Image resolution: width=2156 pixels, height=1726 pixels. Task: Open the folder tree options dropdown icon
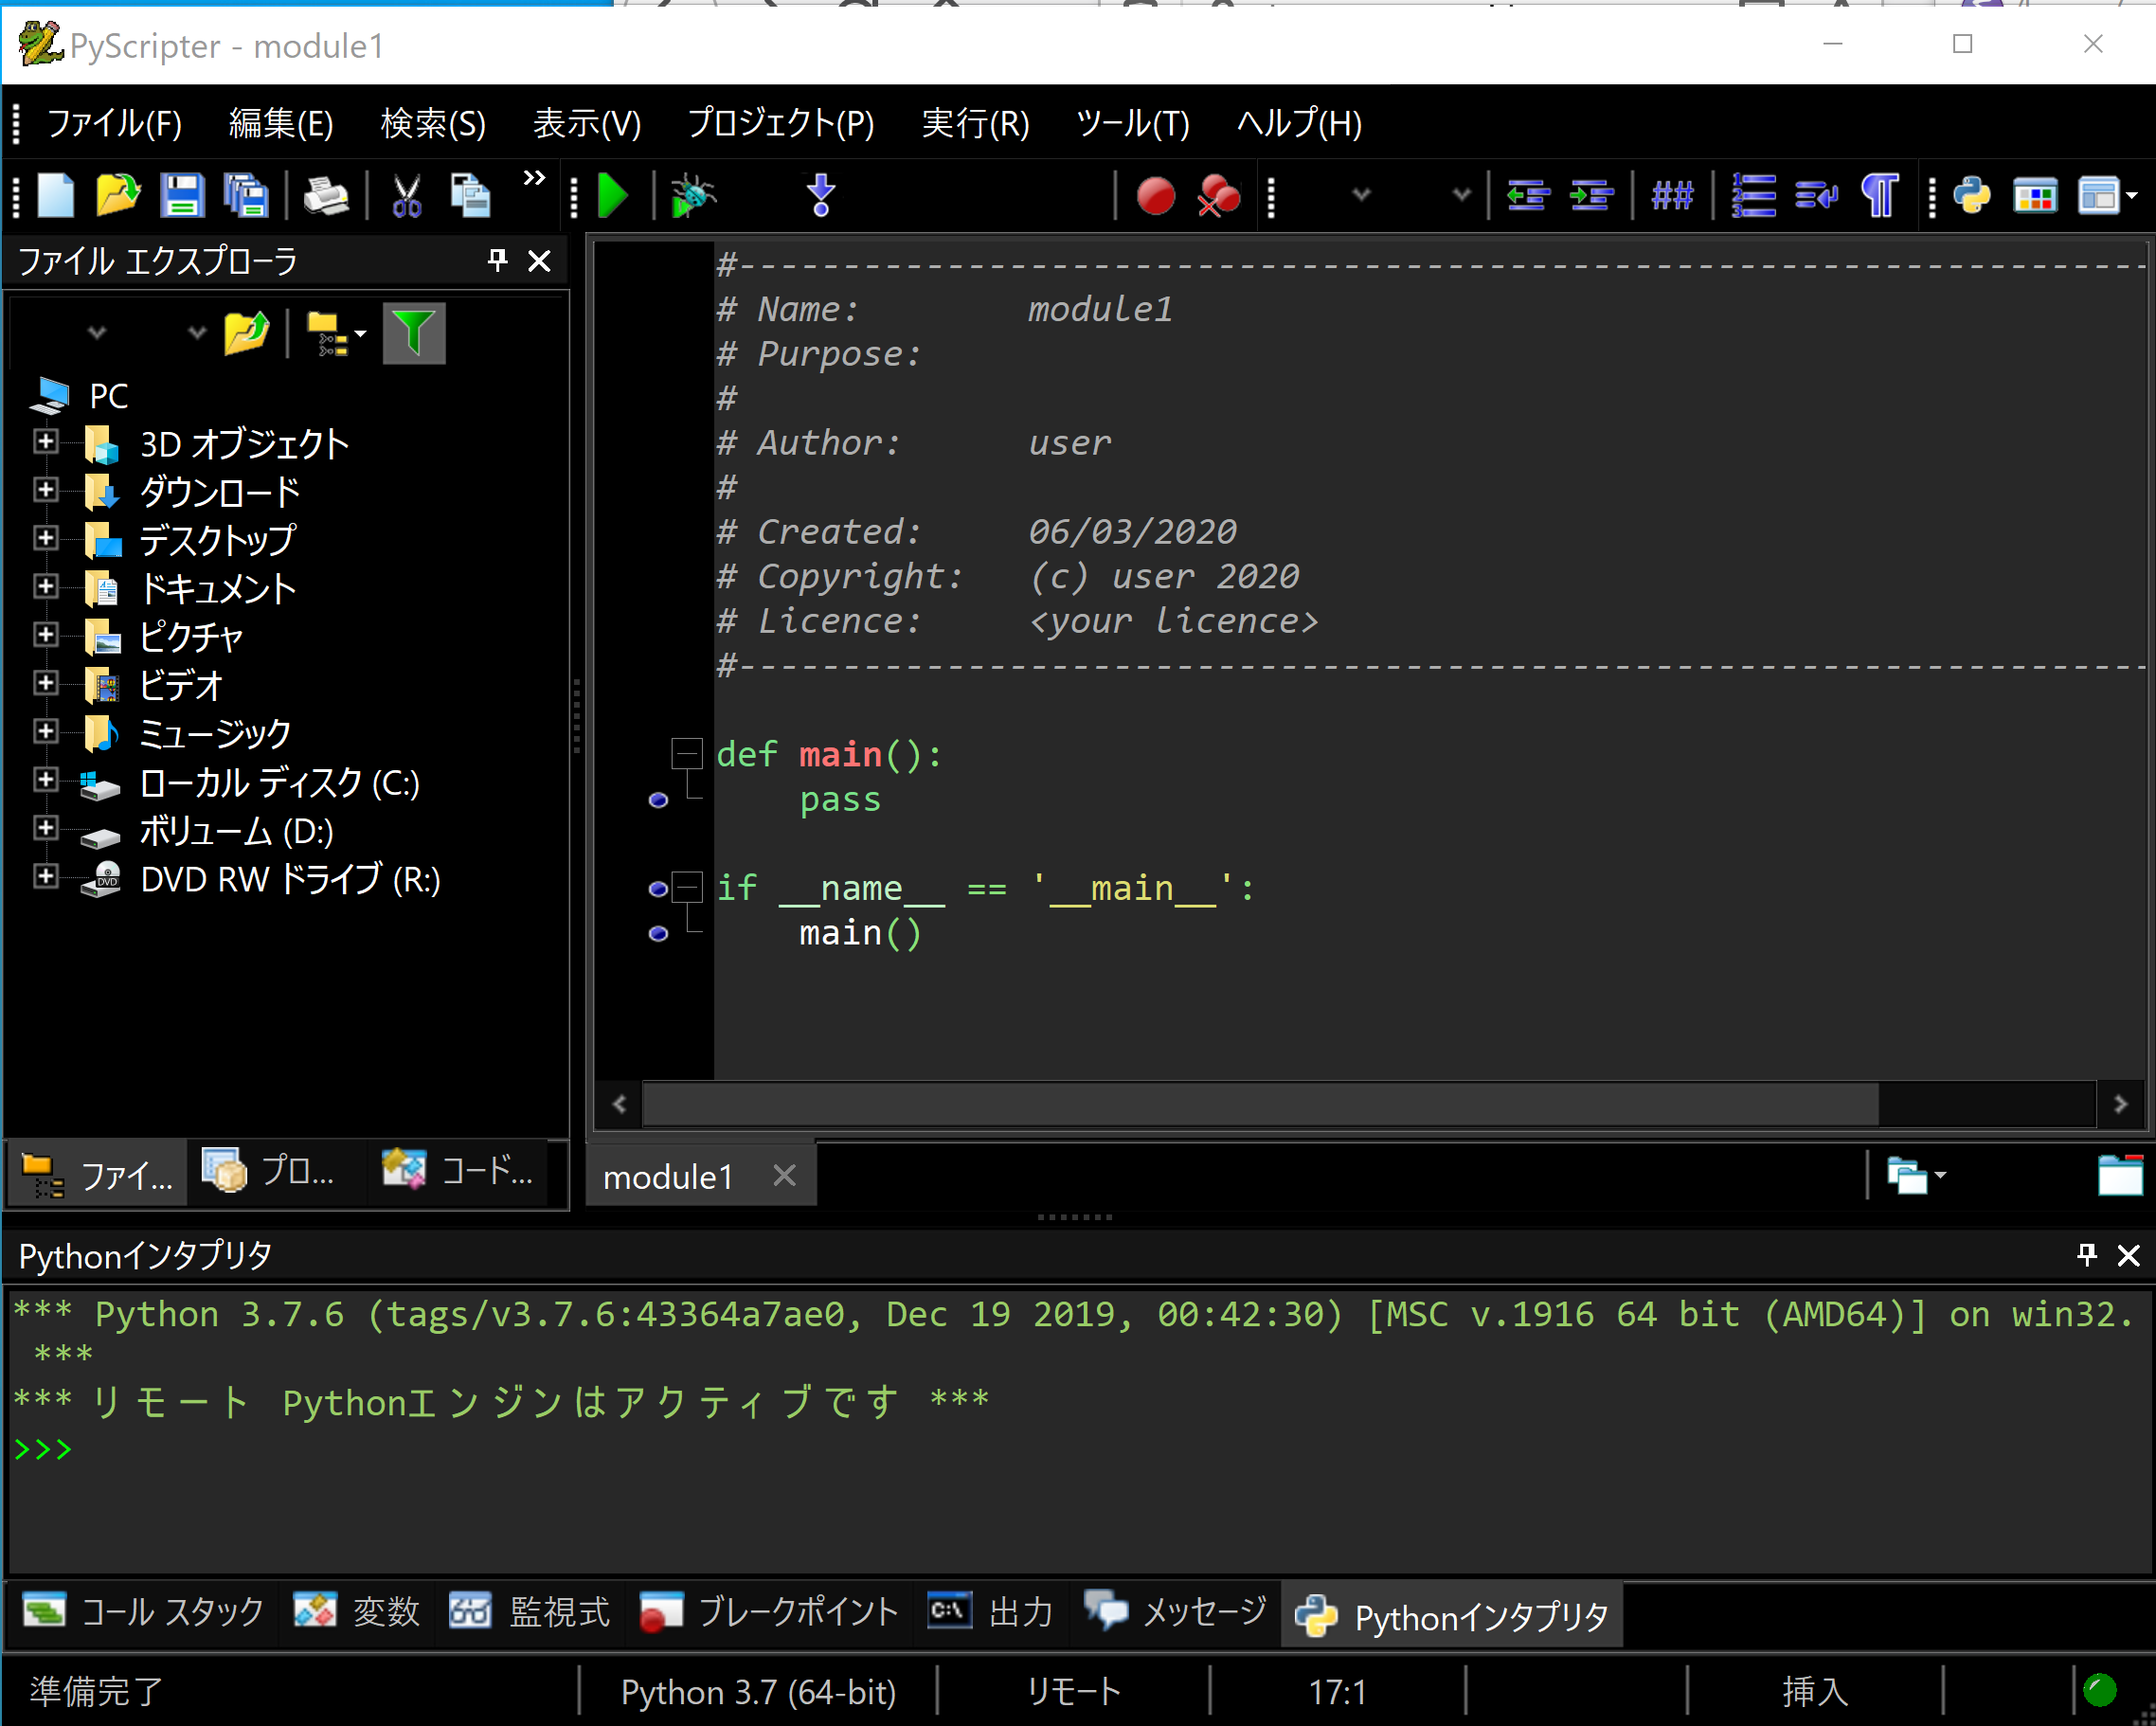[x=336, y=333]
